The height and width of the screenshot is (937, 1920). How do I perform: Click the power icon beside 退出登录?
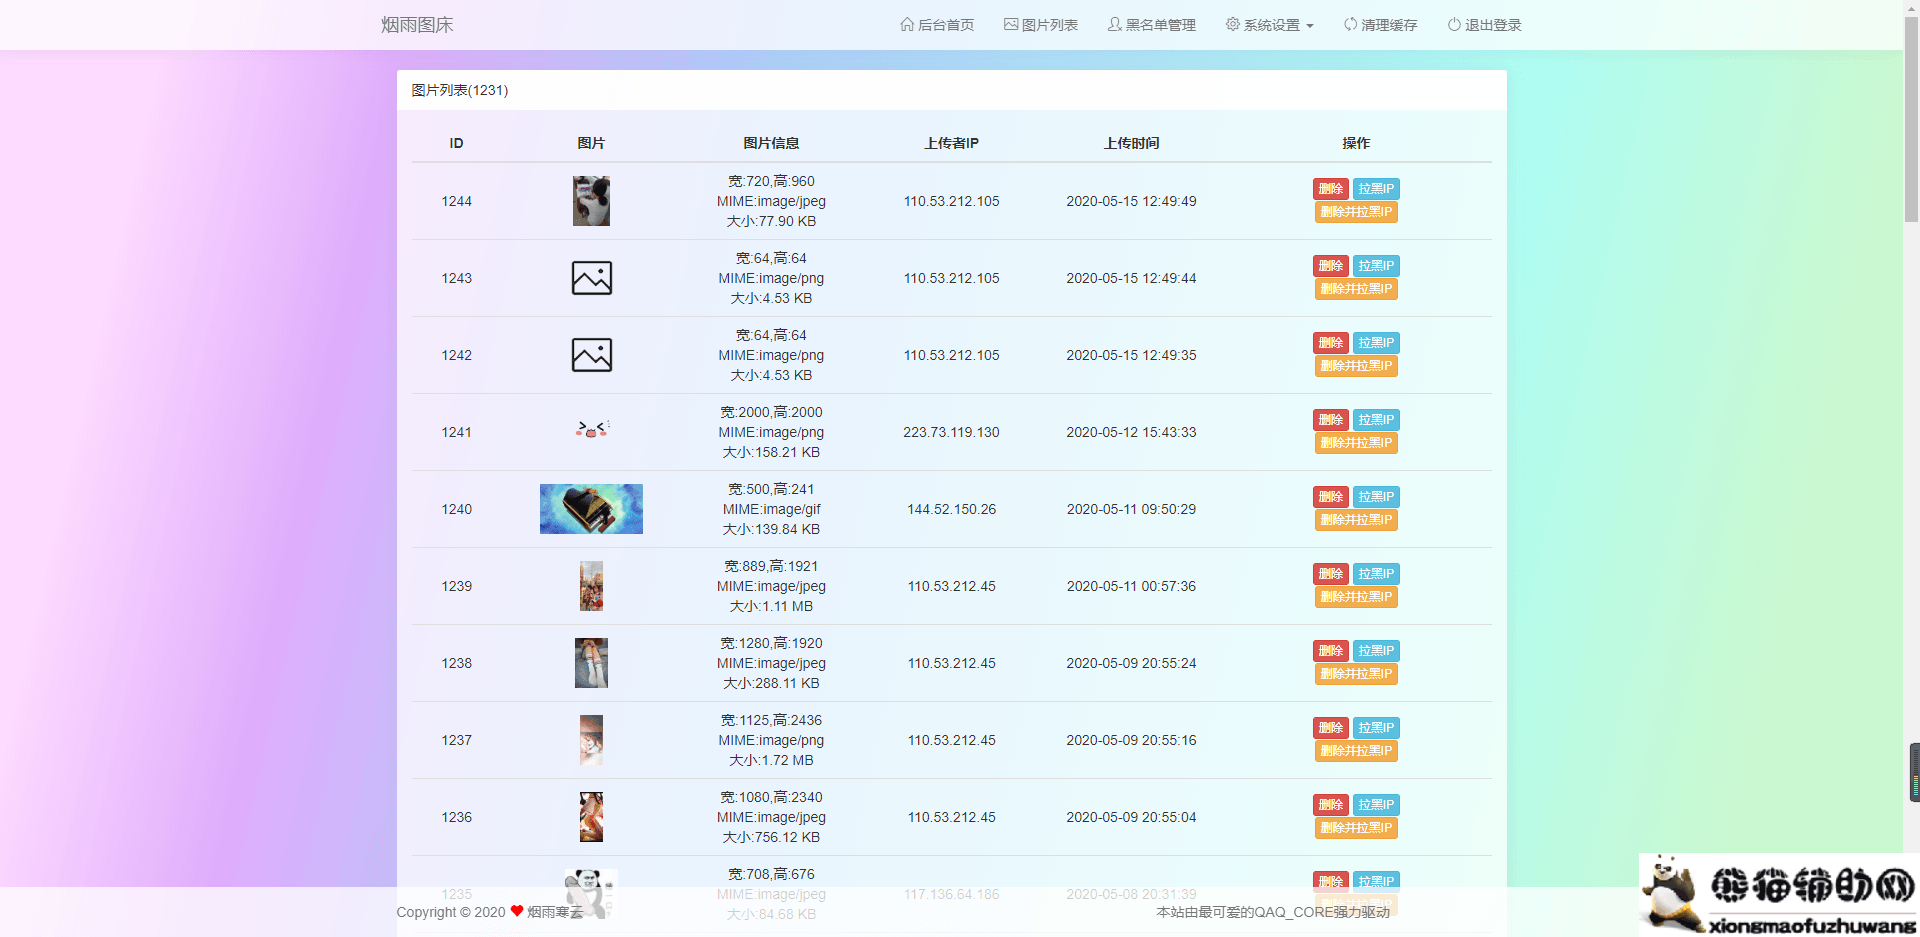point(1454,24)
